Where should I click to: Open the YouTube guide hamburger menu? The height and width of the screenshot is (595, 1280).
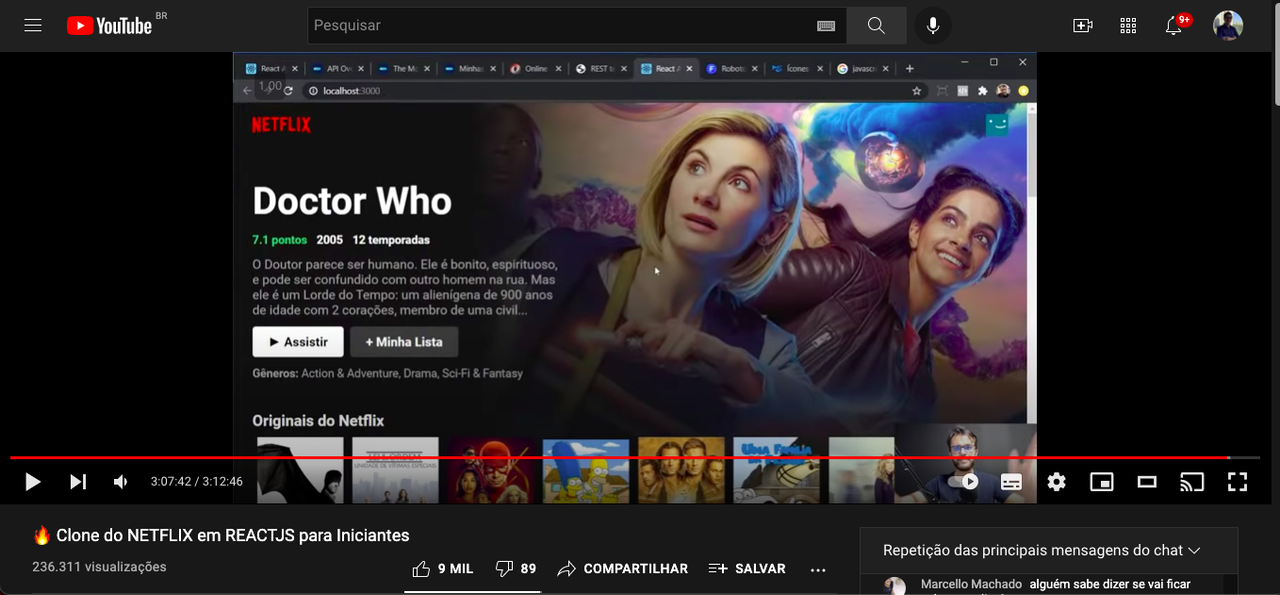point(33,25)
